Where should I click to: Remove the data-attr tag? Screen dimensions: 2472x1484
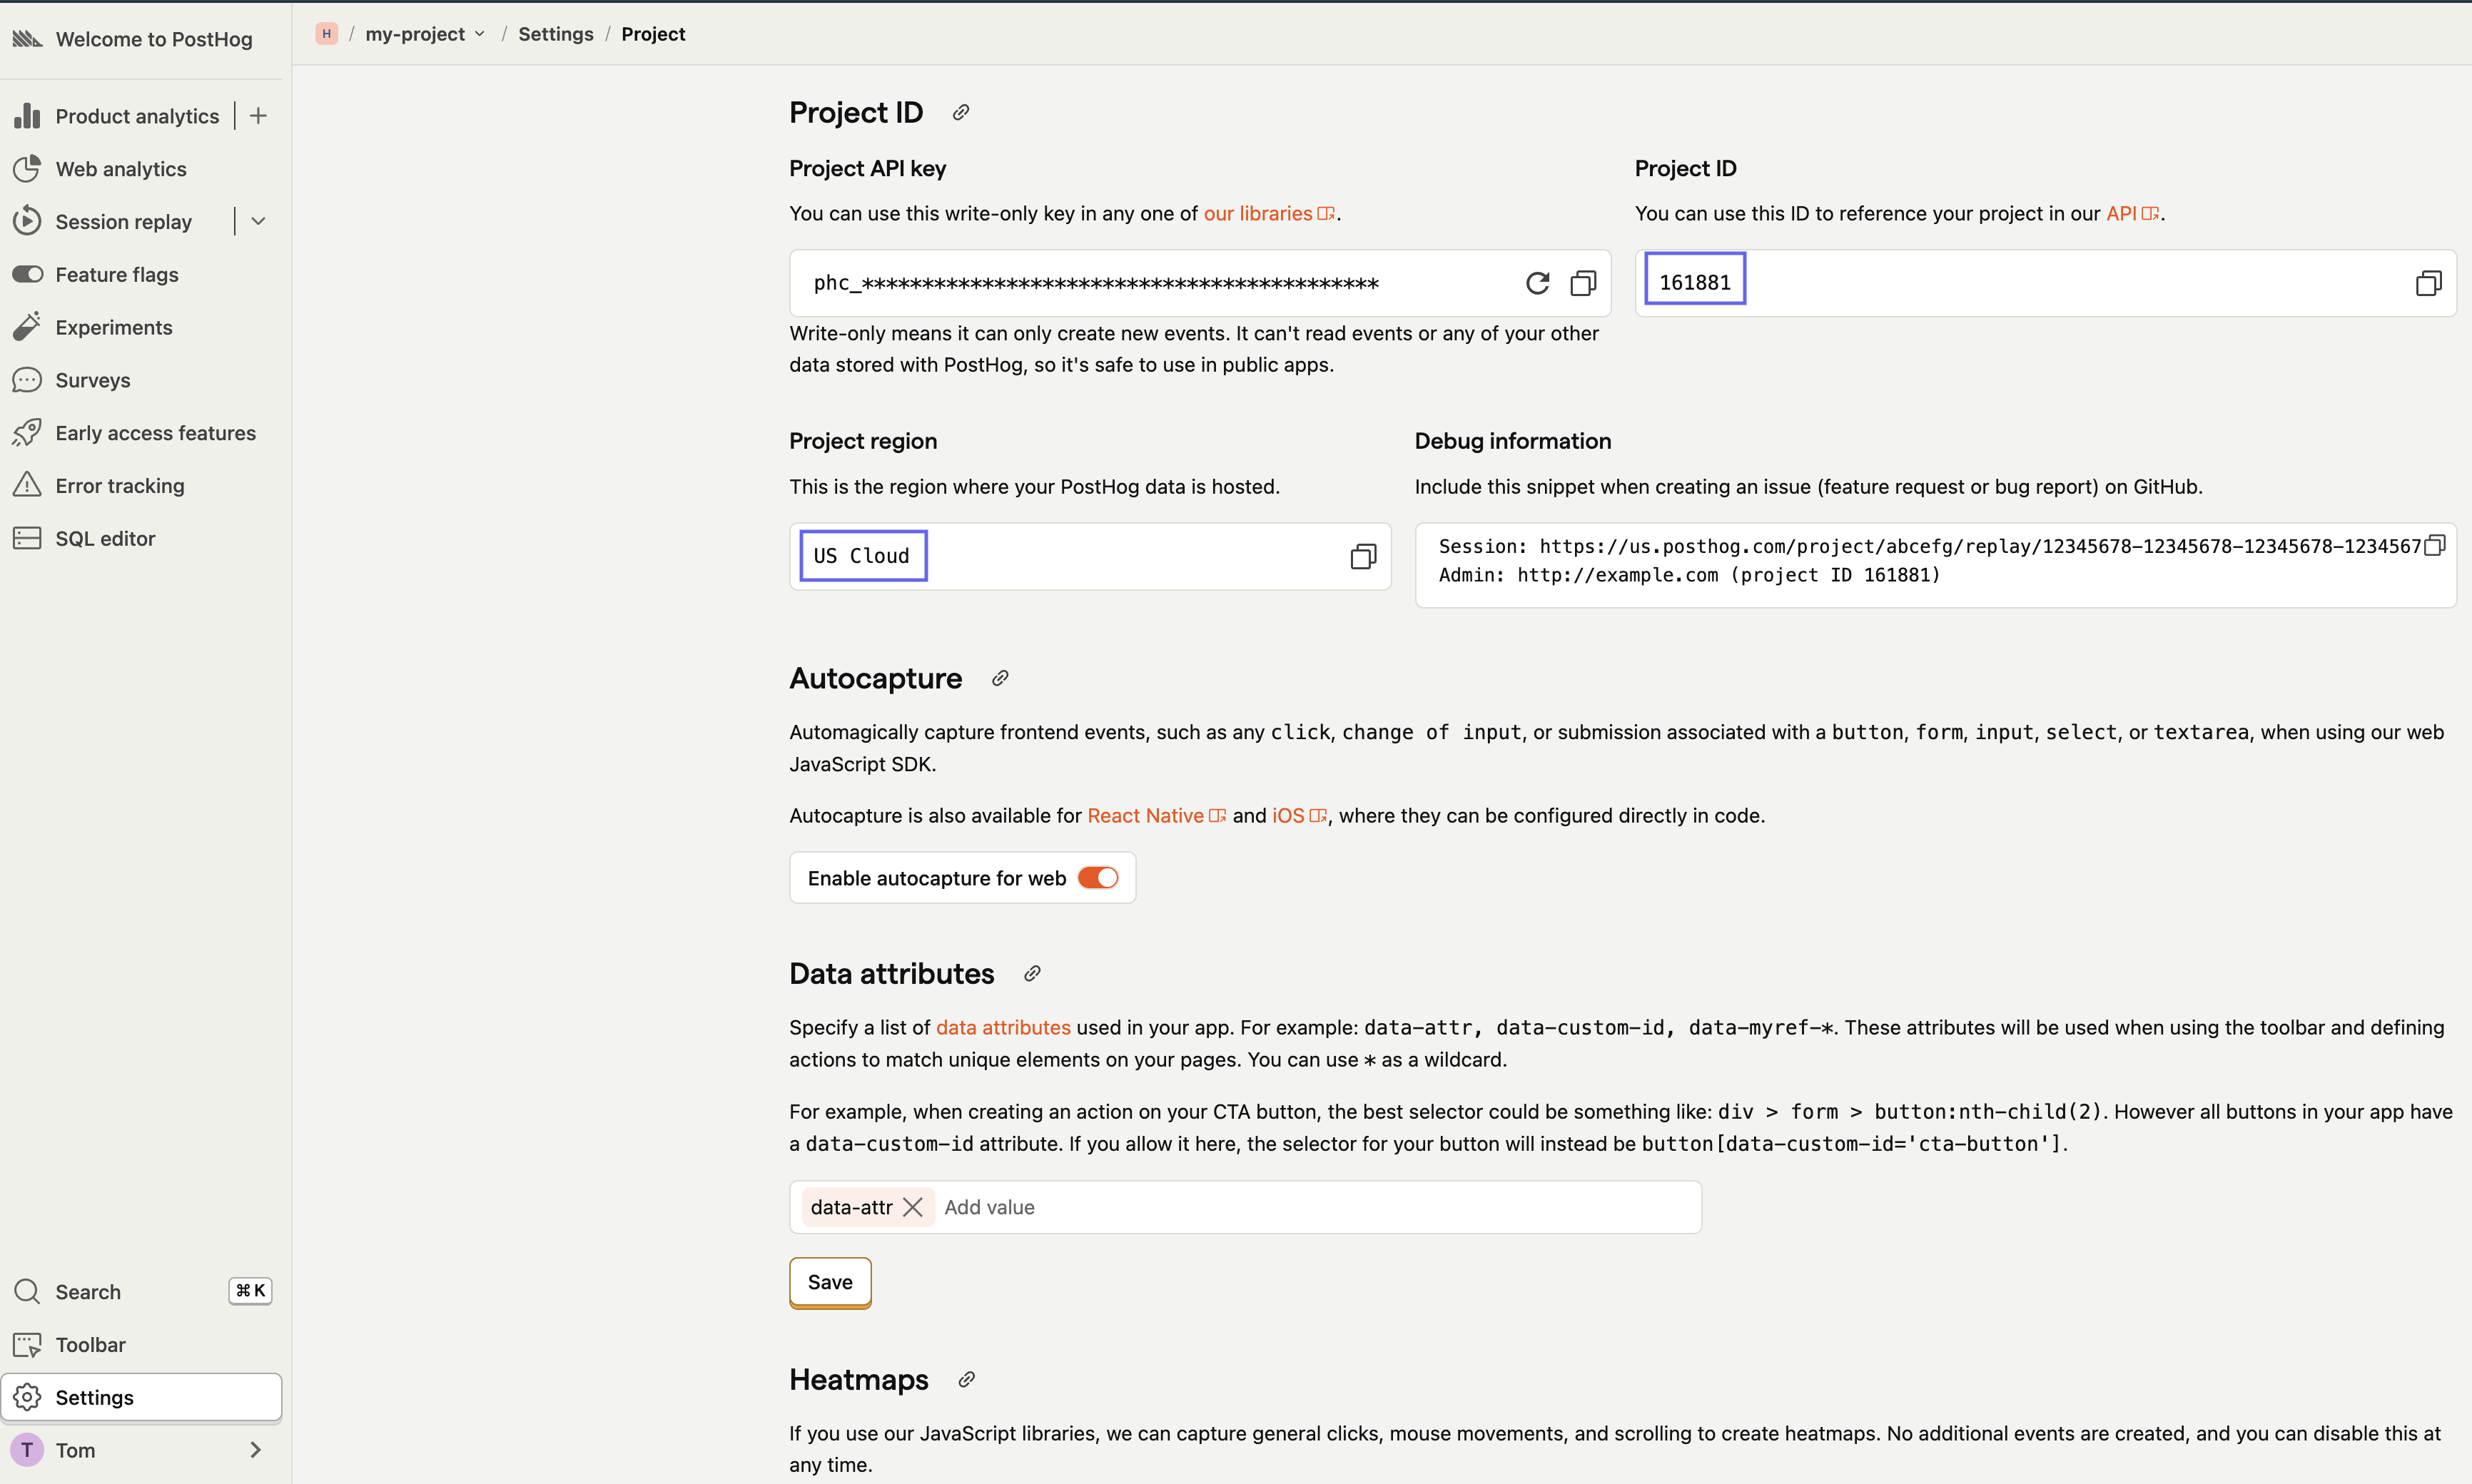[x=912, y=1207]
